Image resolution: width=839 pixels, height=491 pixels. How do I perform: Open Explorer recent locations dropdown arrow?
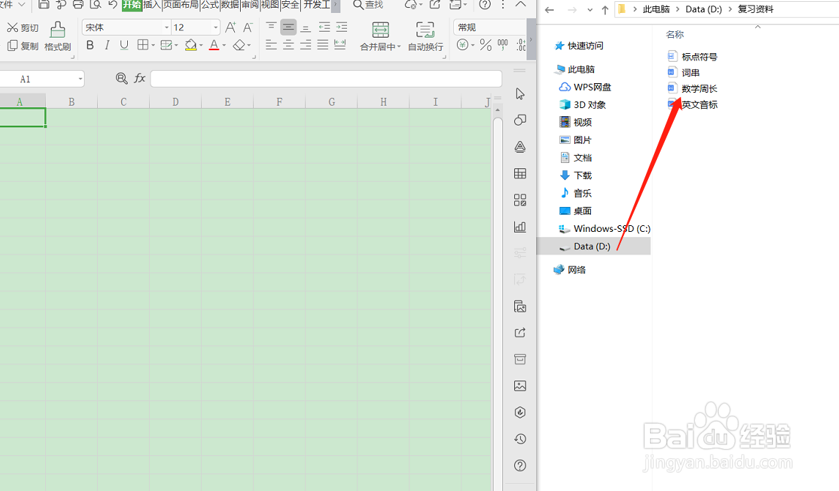pos(590,10)
